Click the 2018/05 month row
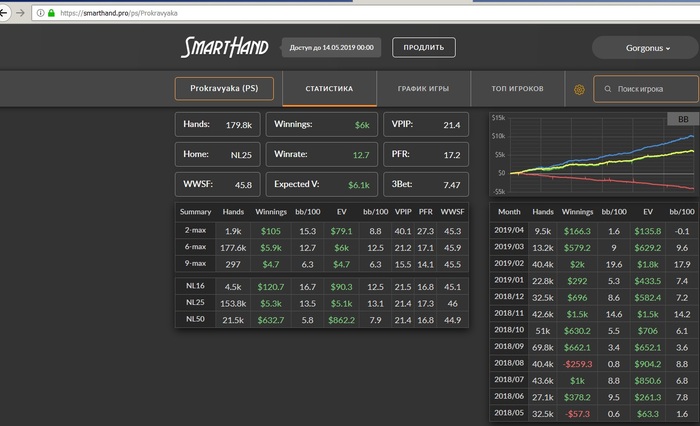The height and width of the screenshot is (426, 700). tap(595, 413)
